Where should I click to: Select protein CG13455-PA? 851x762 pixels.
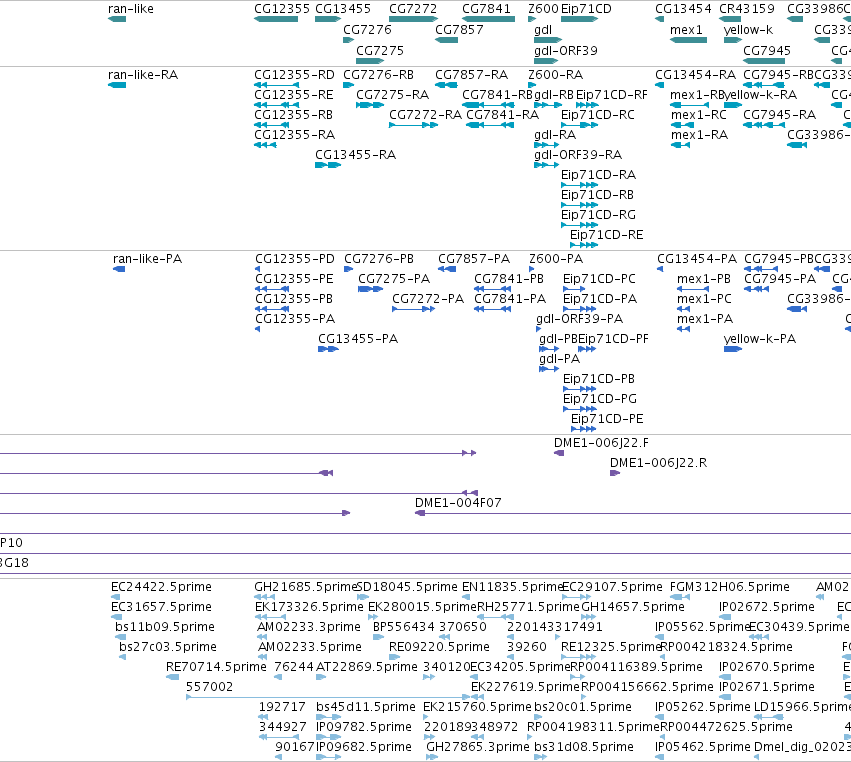click(x=358, y=339)
